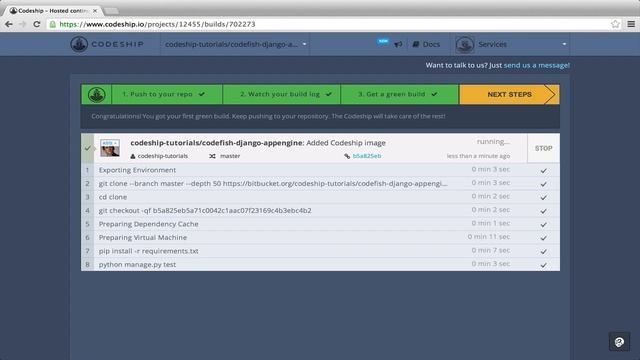Viewport: 640px width, 360px height.
Task: Click the master branch label
Action: pos(230,156)
